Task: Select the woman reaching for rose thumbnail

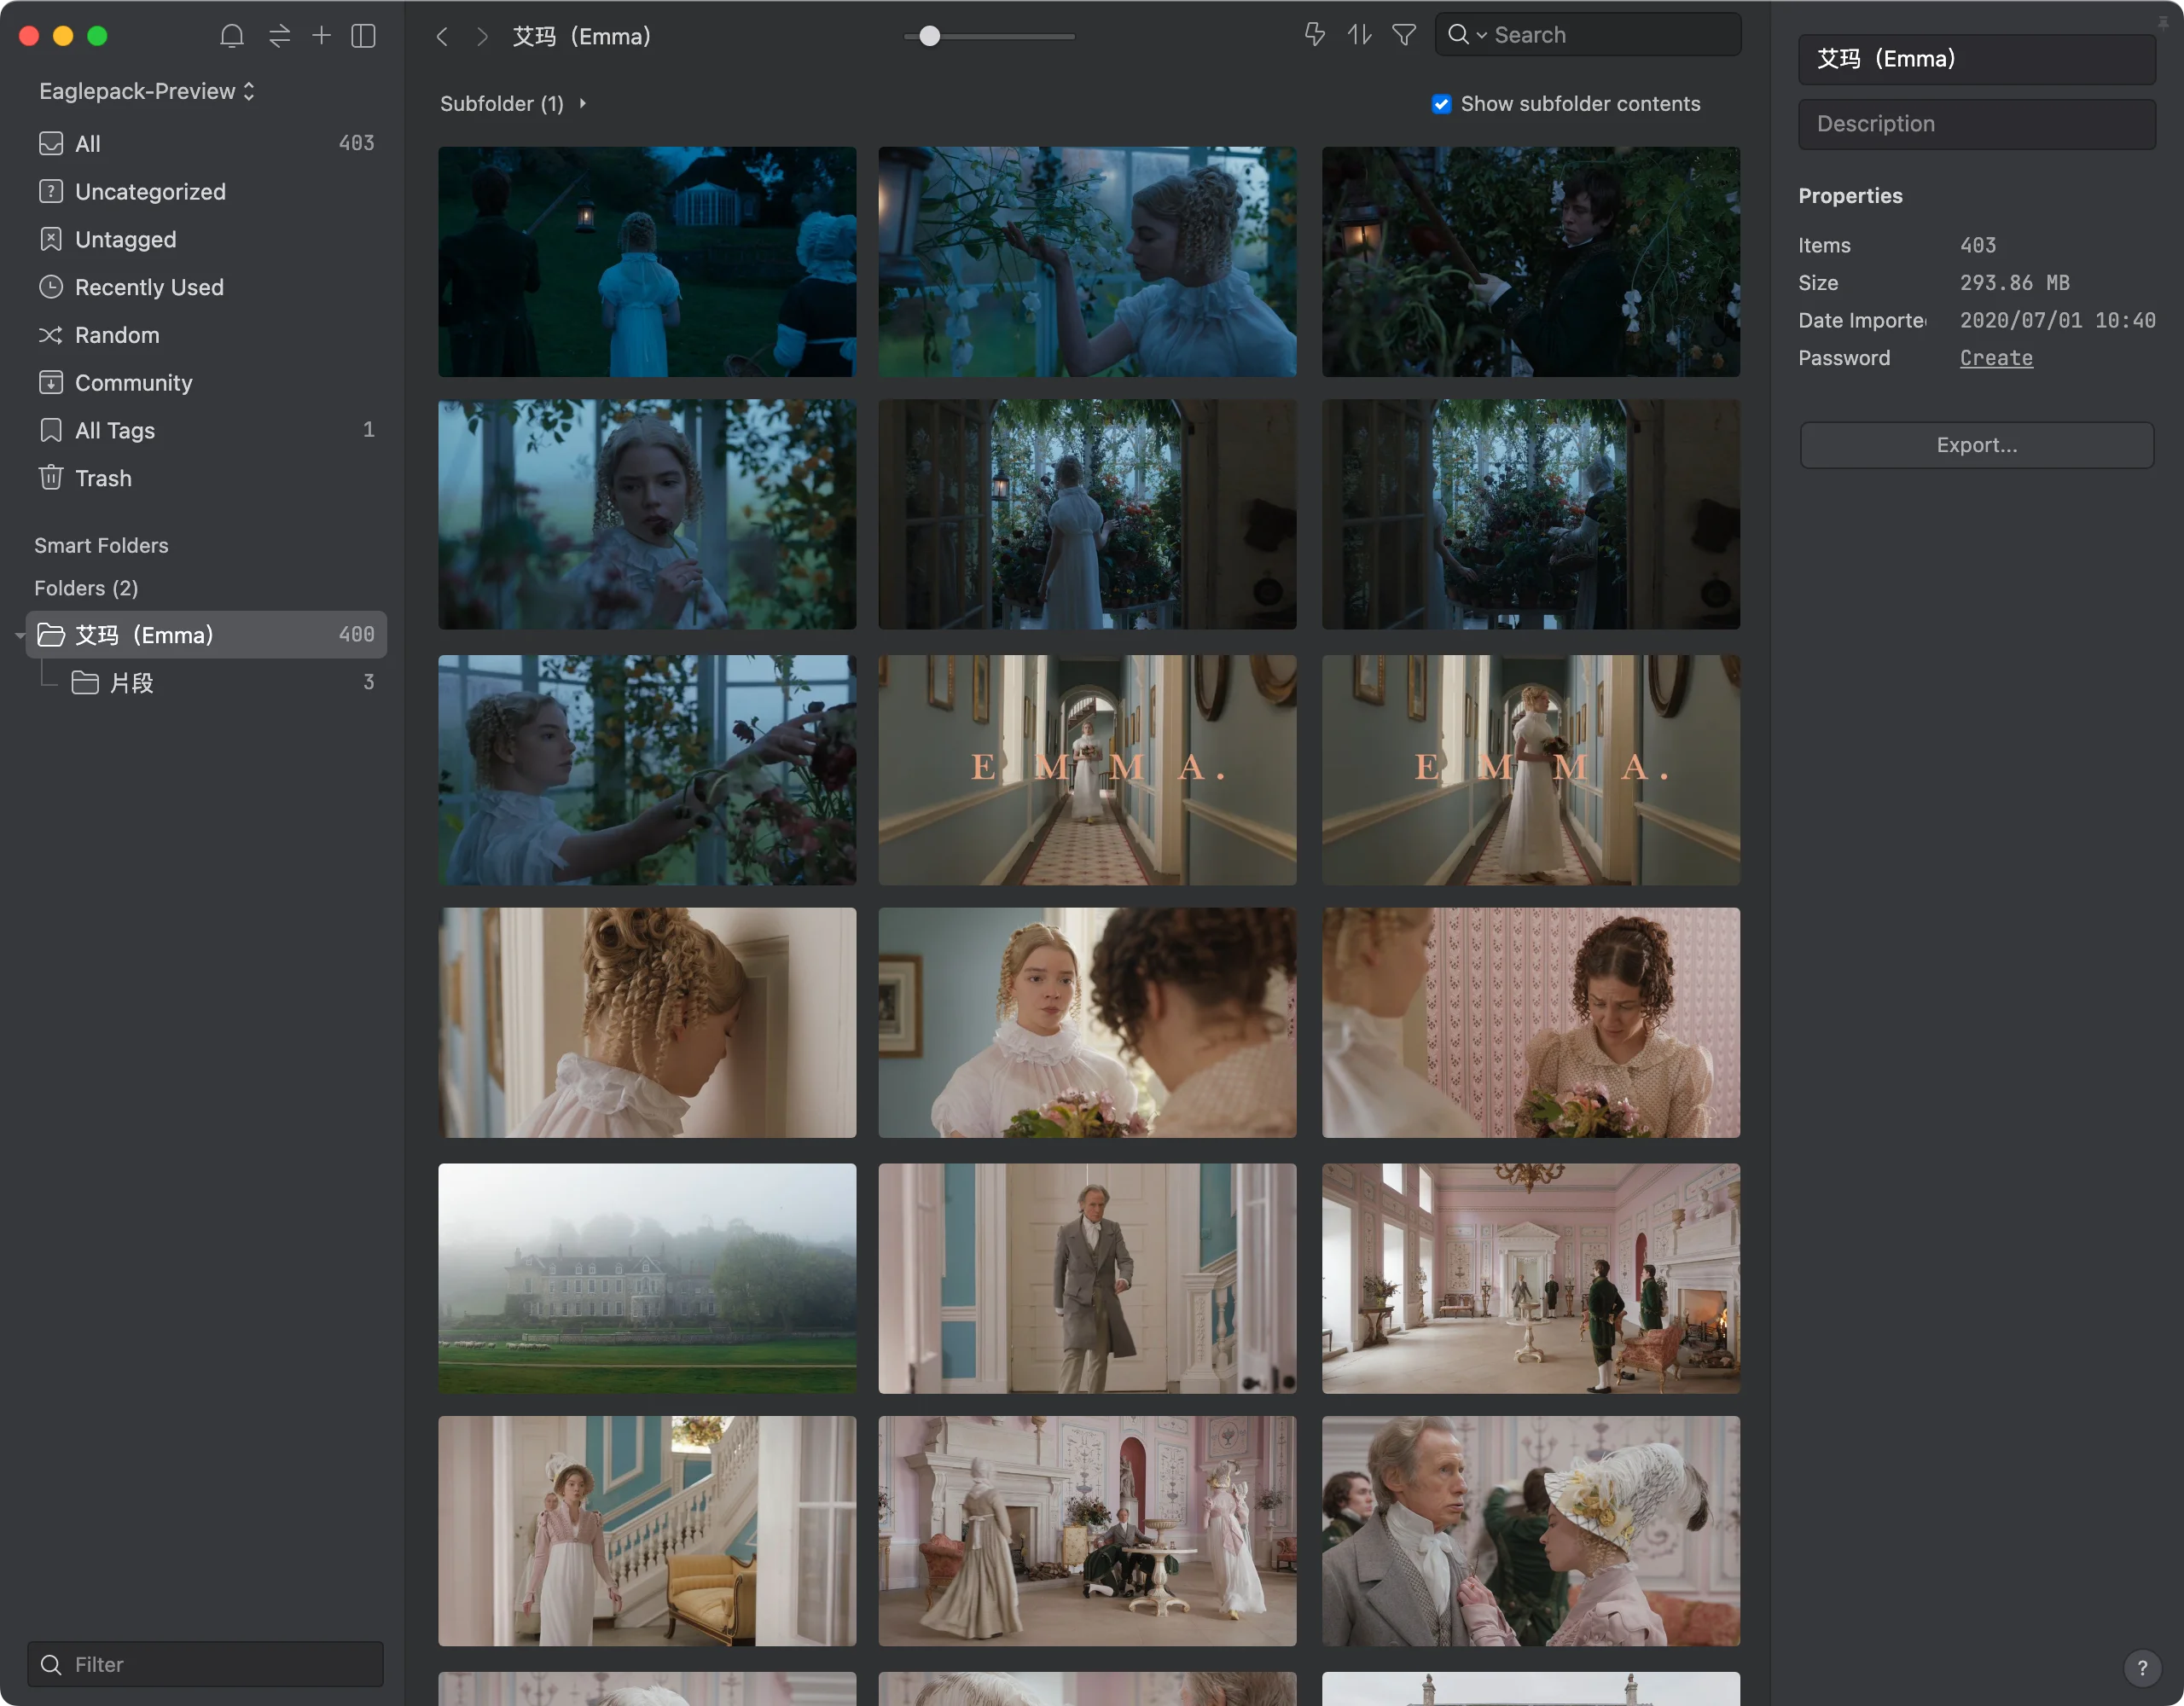Action: 647,770
